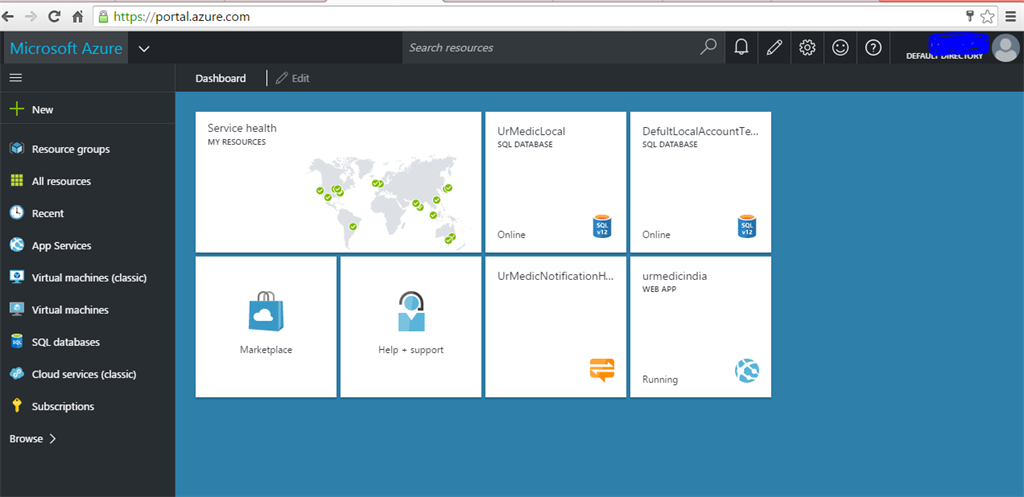1024x497 pixels.
Task: Click the SQL databases cylinder icon
Action: 18,342
